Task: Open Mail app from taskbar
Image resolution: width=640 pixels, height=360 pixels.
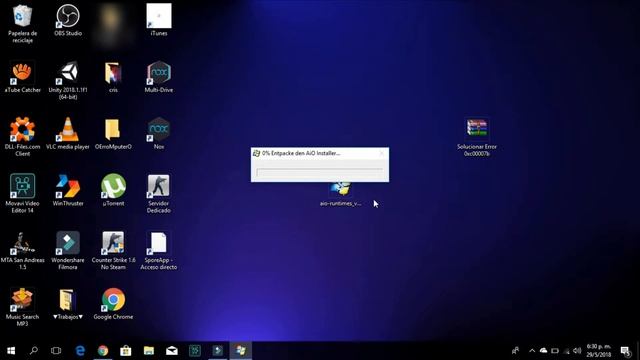Action: (172, 350)
